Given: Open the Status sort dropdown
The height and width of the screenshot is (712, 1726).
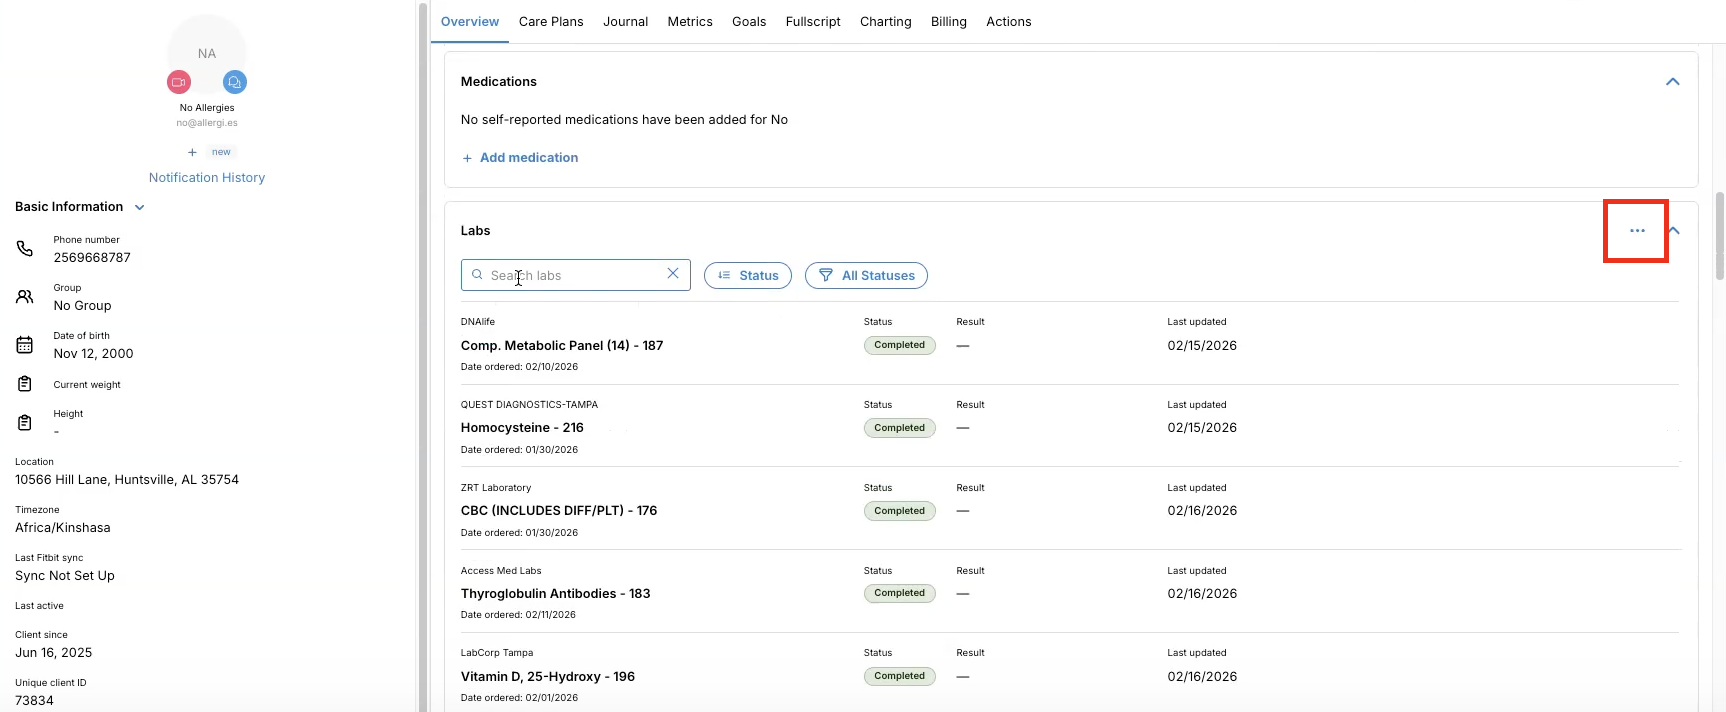Looking at the screenshot, I should 748,275.
